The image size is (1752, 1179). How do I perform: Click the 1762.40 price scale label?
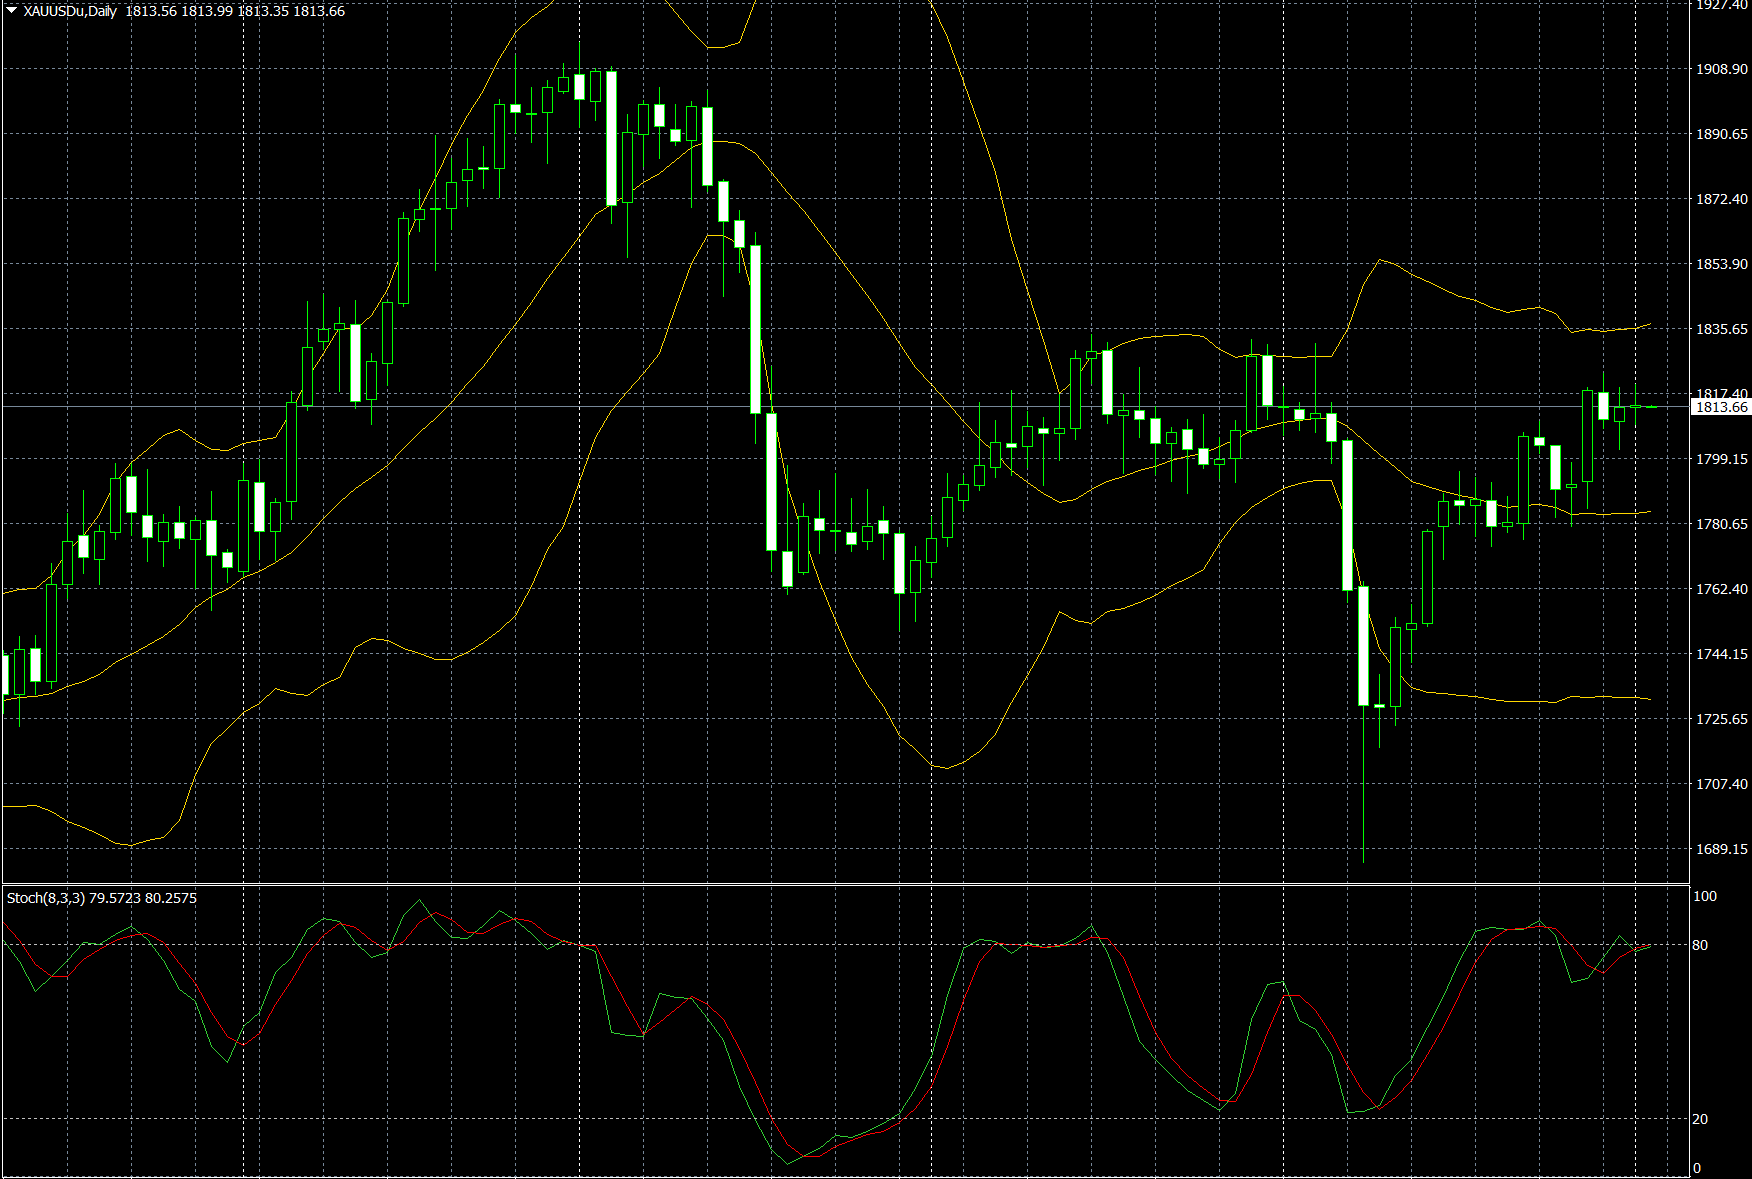point(1722,589)
